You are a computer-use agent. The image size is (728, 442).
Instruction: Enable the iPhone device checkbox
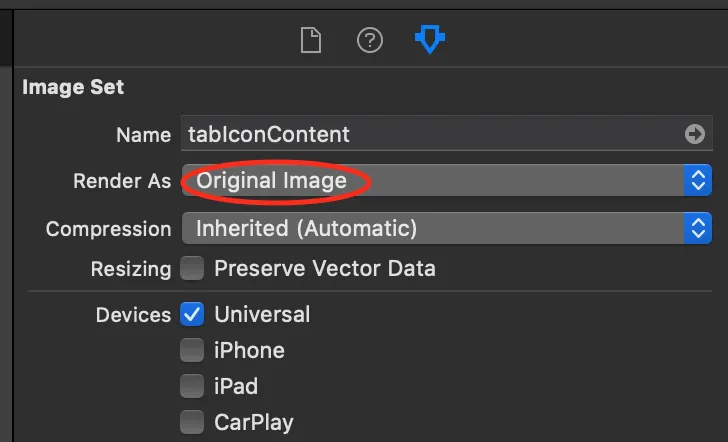click(x=192, y=350)
